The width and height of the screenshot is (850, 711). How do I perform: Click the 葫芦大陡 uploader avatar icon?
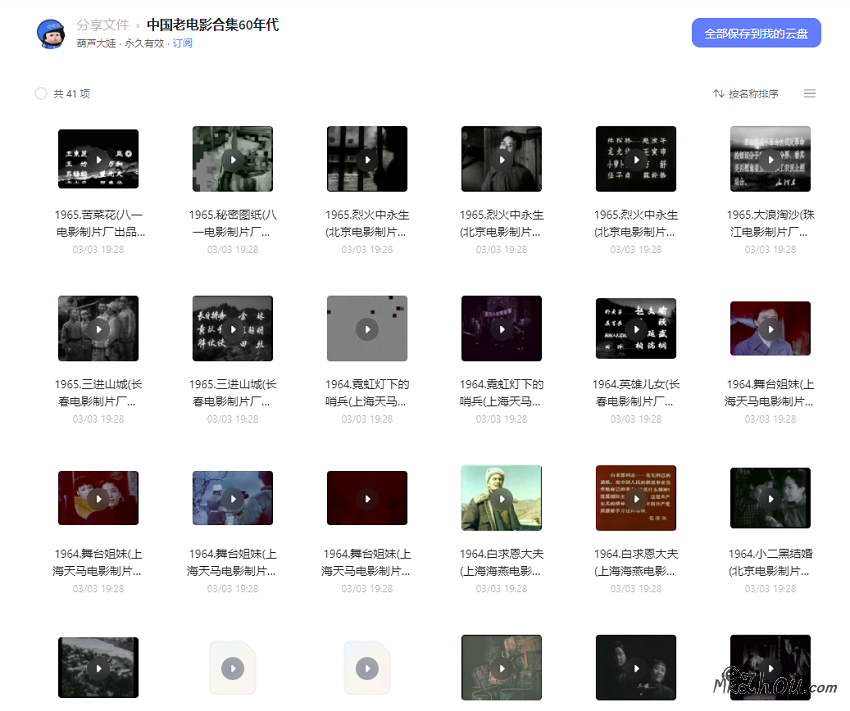pos(50,32)
